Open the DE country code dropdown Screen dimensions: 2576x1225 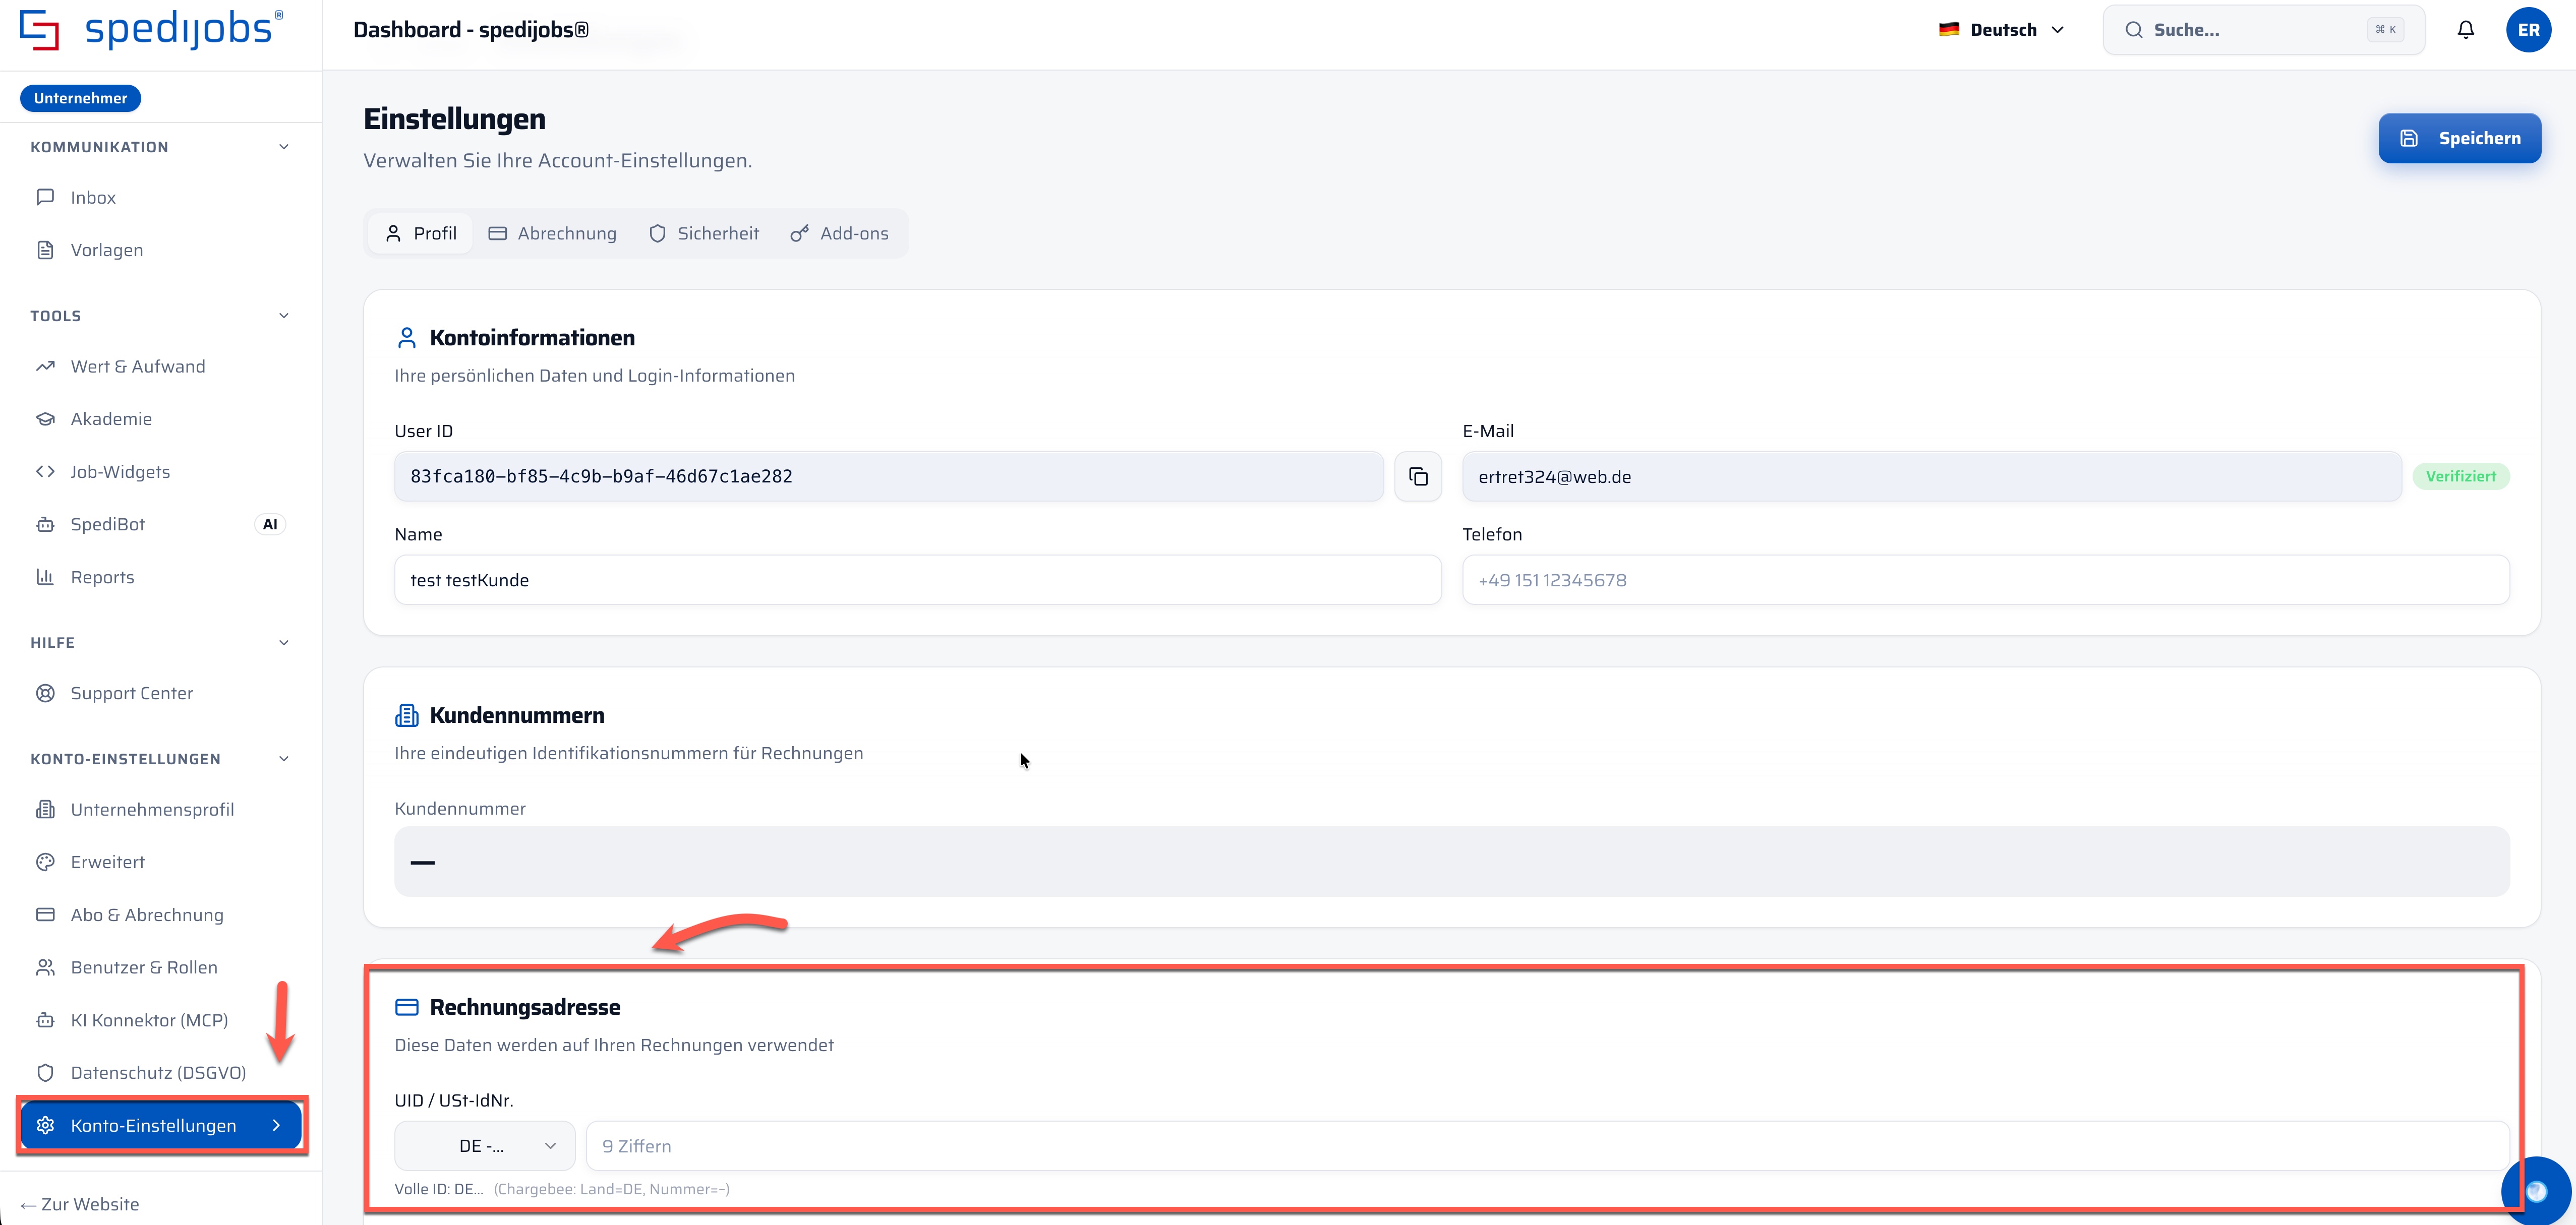pos(484,1146)
